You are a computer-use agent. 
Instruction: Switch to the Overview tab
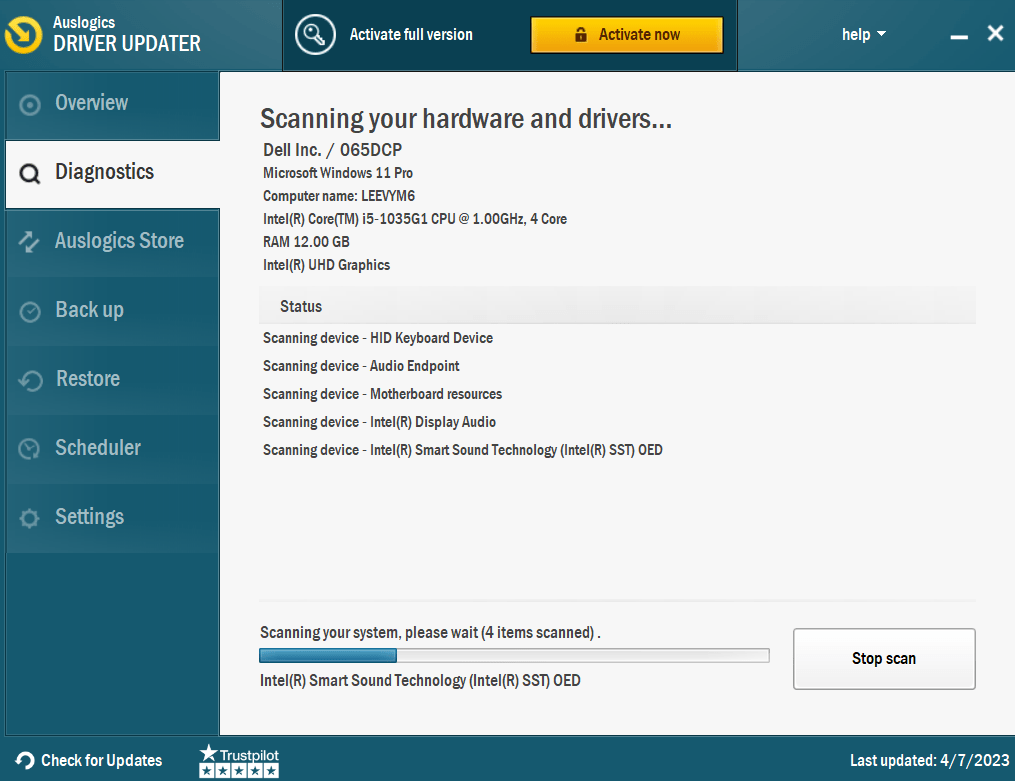click(x=92, y=103)
